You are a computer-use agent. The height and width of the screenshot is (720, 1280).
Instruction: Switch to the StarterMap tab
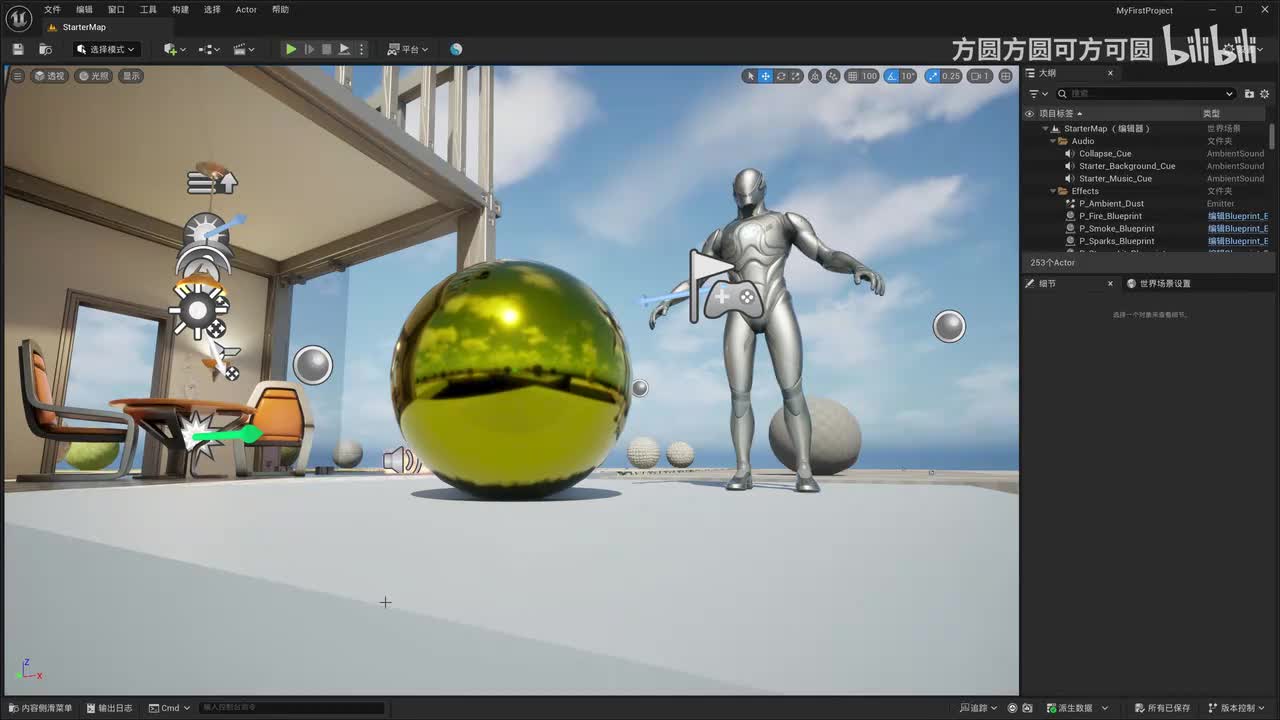(x=82, y=27)
